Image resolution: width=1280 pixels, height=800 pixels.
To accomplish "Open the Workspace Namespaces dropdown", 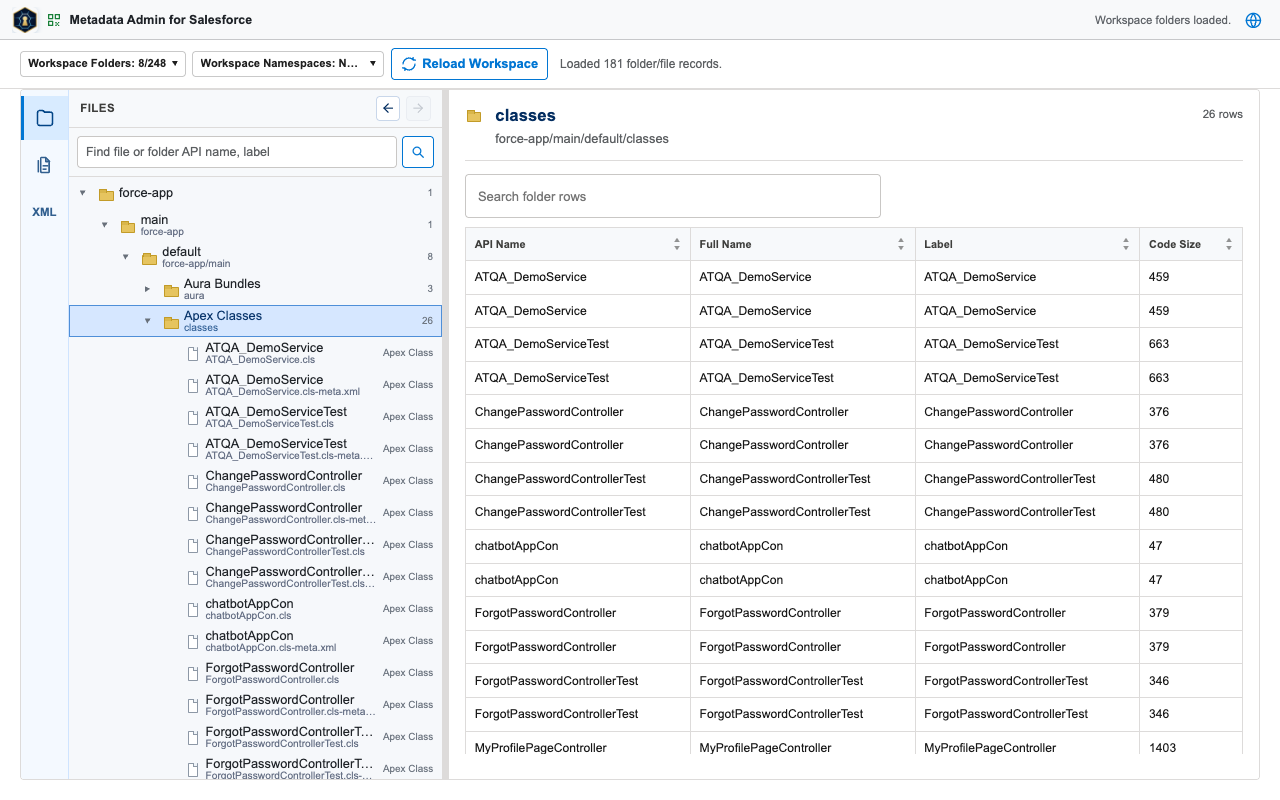I will pos(288,63).
